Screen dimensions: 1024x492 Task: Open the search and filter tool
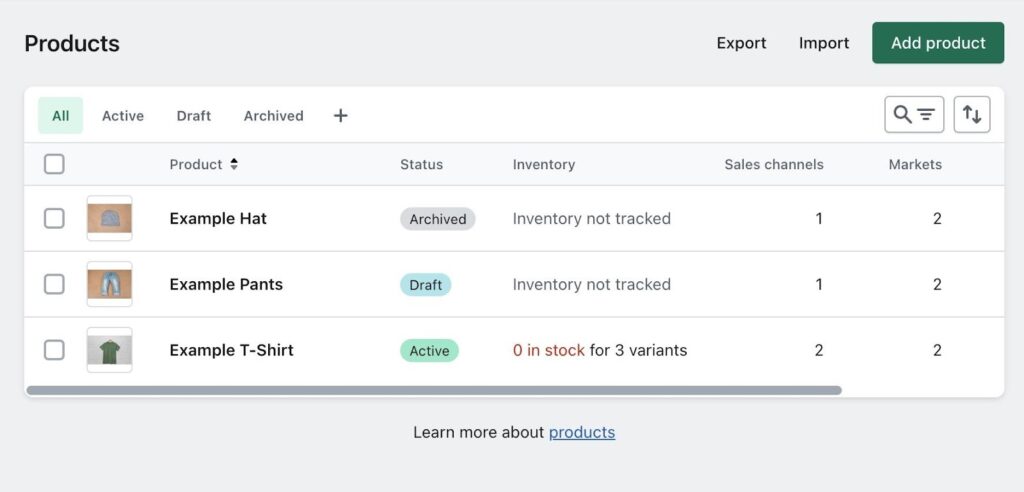[913, 115]
